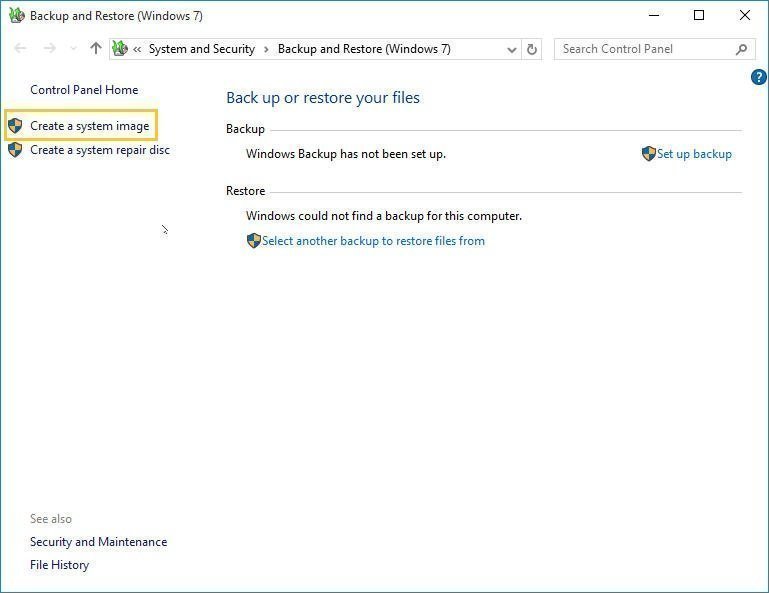Go up one level with the Up arrow
This screenshot has height=593, width=769.
96,48
